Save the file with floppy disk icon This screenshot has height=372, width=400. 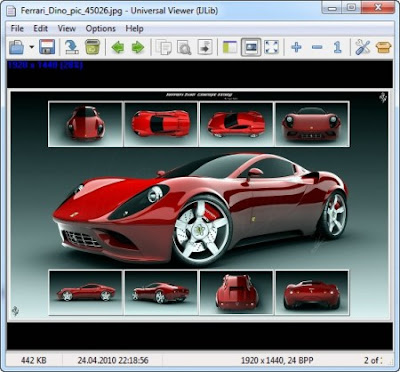(47, 47)
